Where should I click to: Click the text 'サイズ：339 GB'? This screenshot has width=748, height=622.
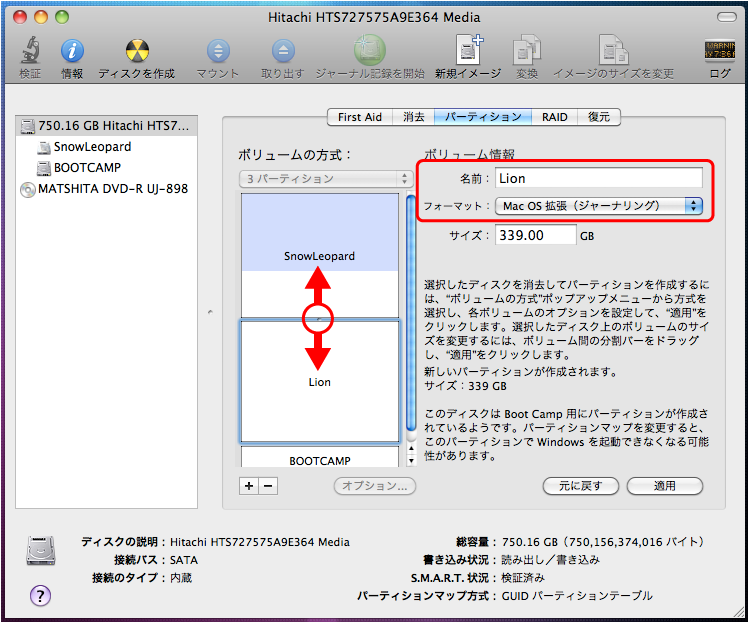click(466, 386)
